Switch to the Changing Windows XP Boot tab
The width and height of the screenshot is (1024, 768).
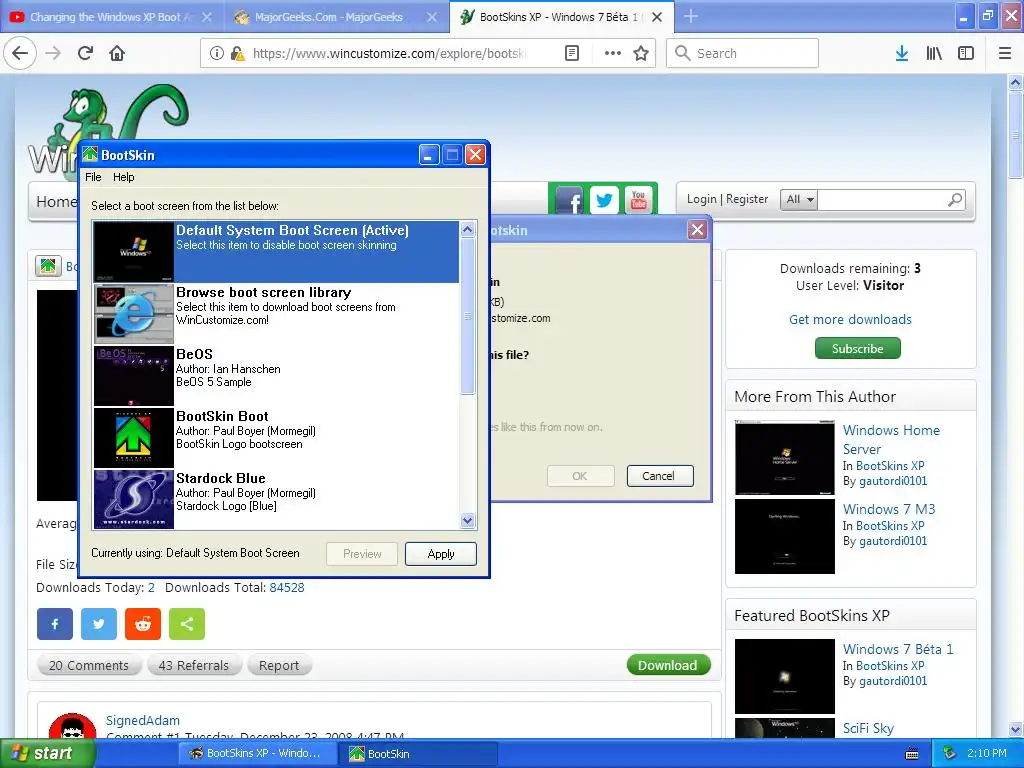pos(111,17)
